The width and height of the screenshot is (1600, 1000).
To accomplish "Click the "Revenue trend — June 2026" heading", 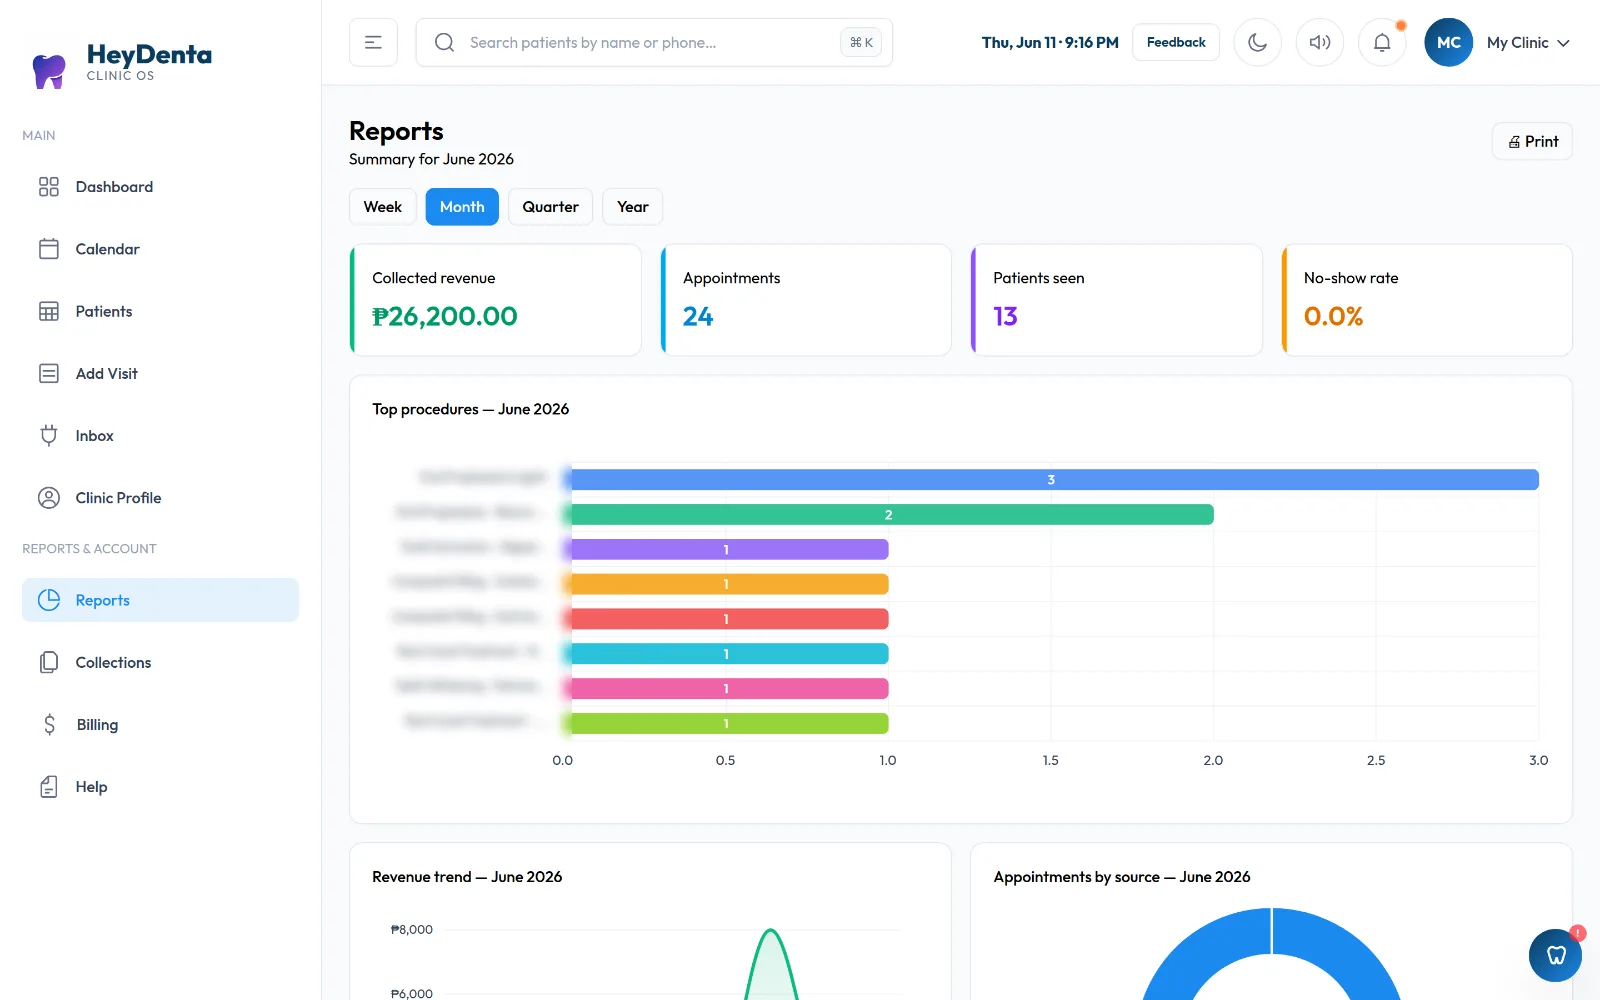I will pyautogui.click(x=467, y=877).
